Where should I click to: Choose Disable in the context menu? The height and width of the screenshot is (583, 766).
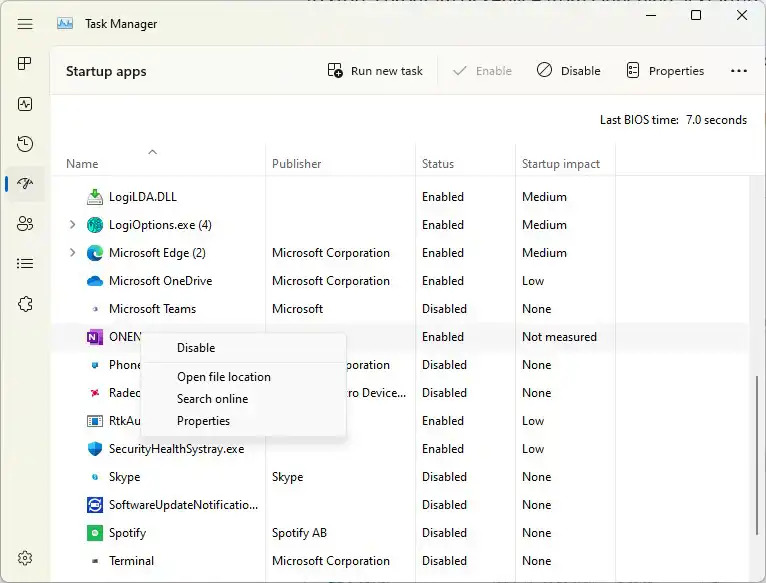click(196, 348)
